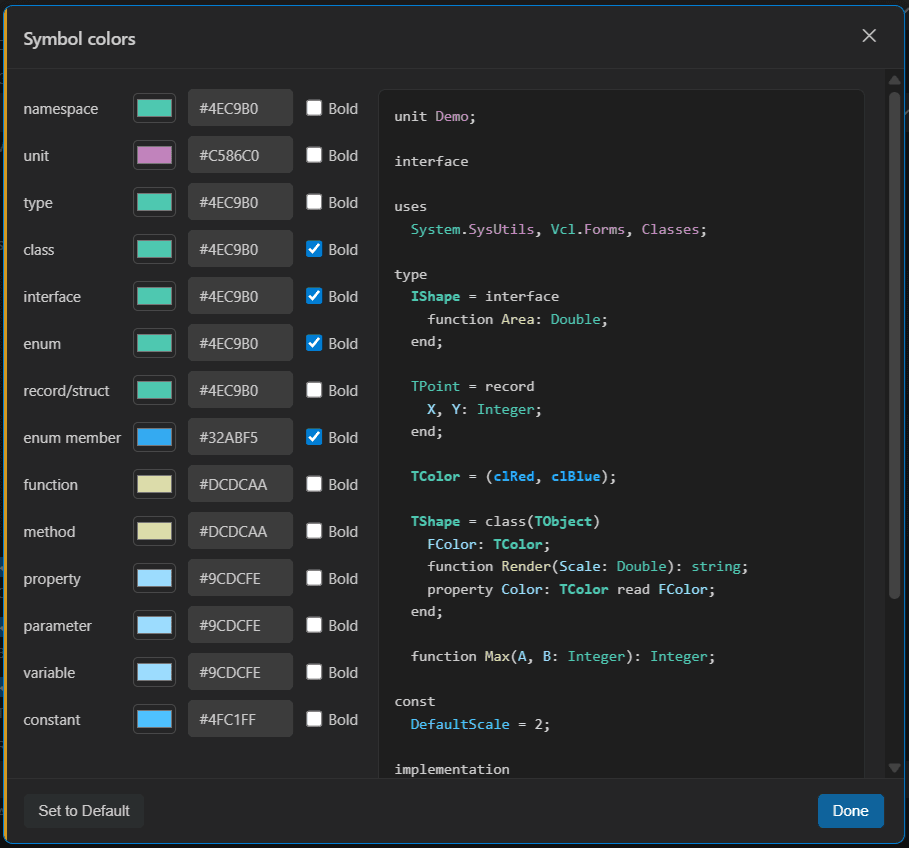Viewport: 909px width, 848px height.
Task: Enable Bold for record/struct
Action: (x=314, y=390)
